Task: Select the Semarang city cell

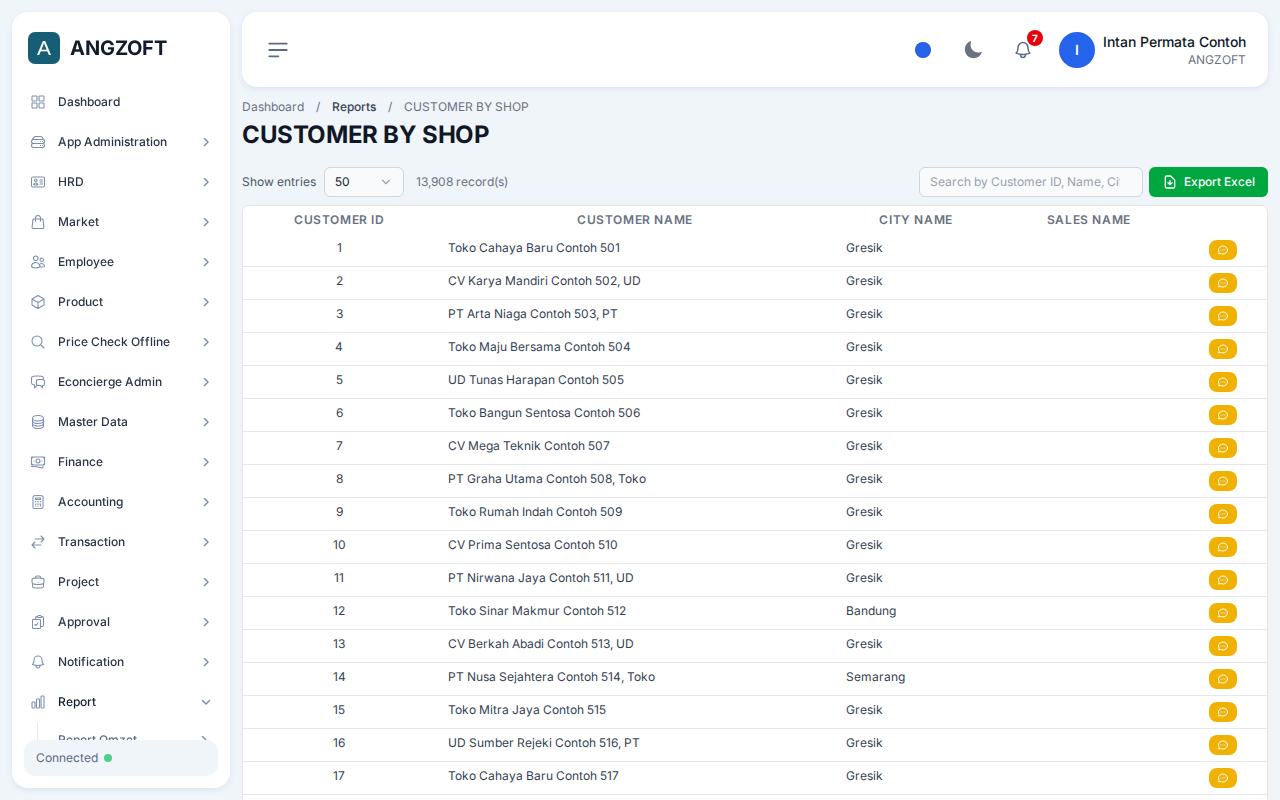Action: click(x=875, y=677)
